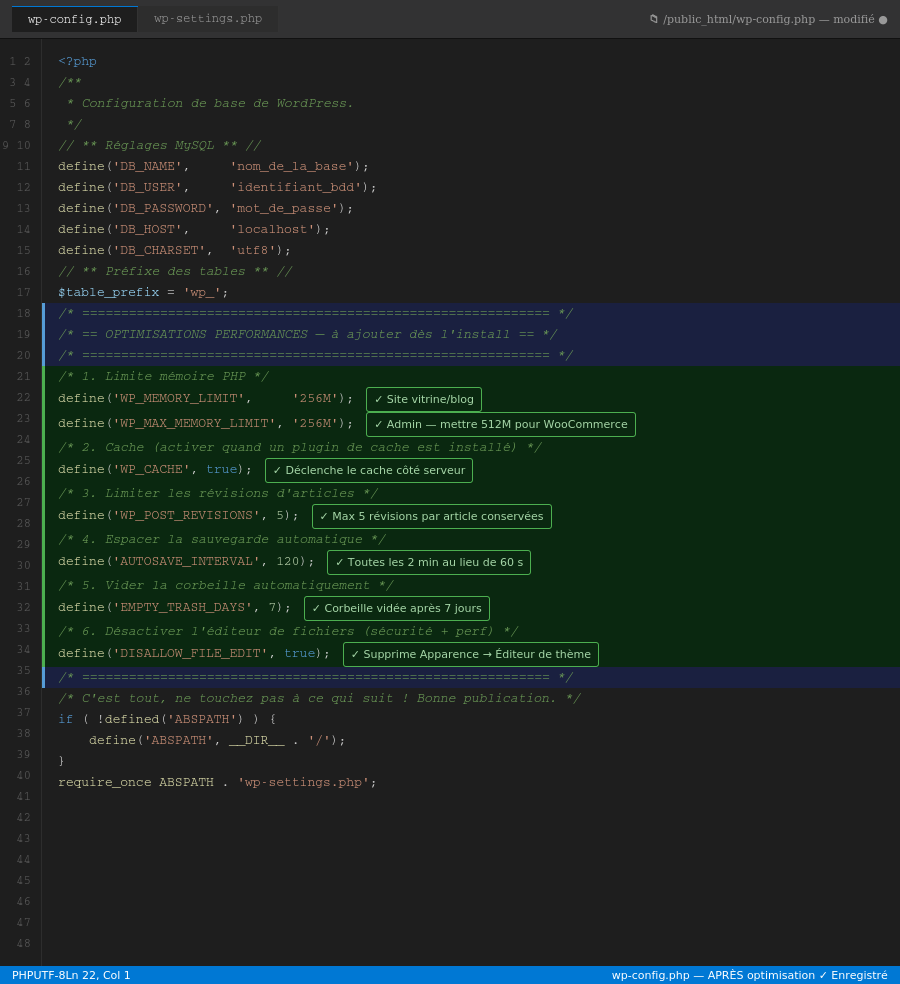Click the 'Admin — mettre 512M pour WooCommerce' badge

tap(501, 424)
